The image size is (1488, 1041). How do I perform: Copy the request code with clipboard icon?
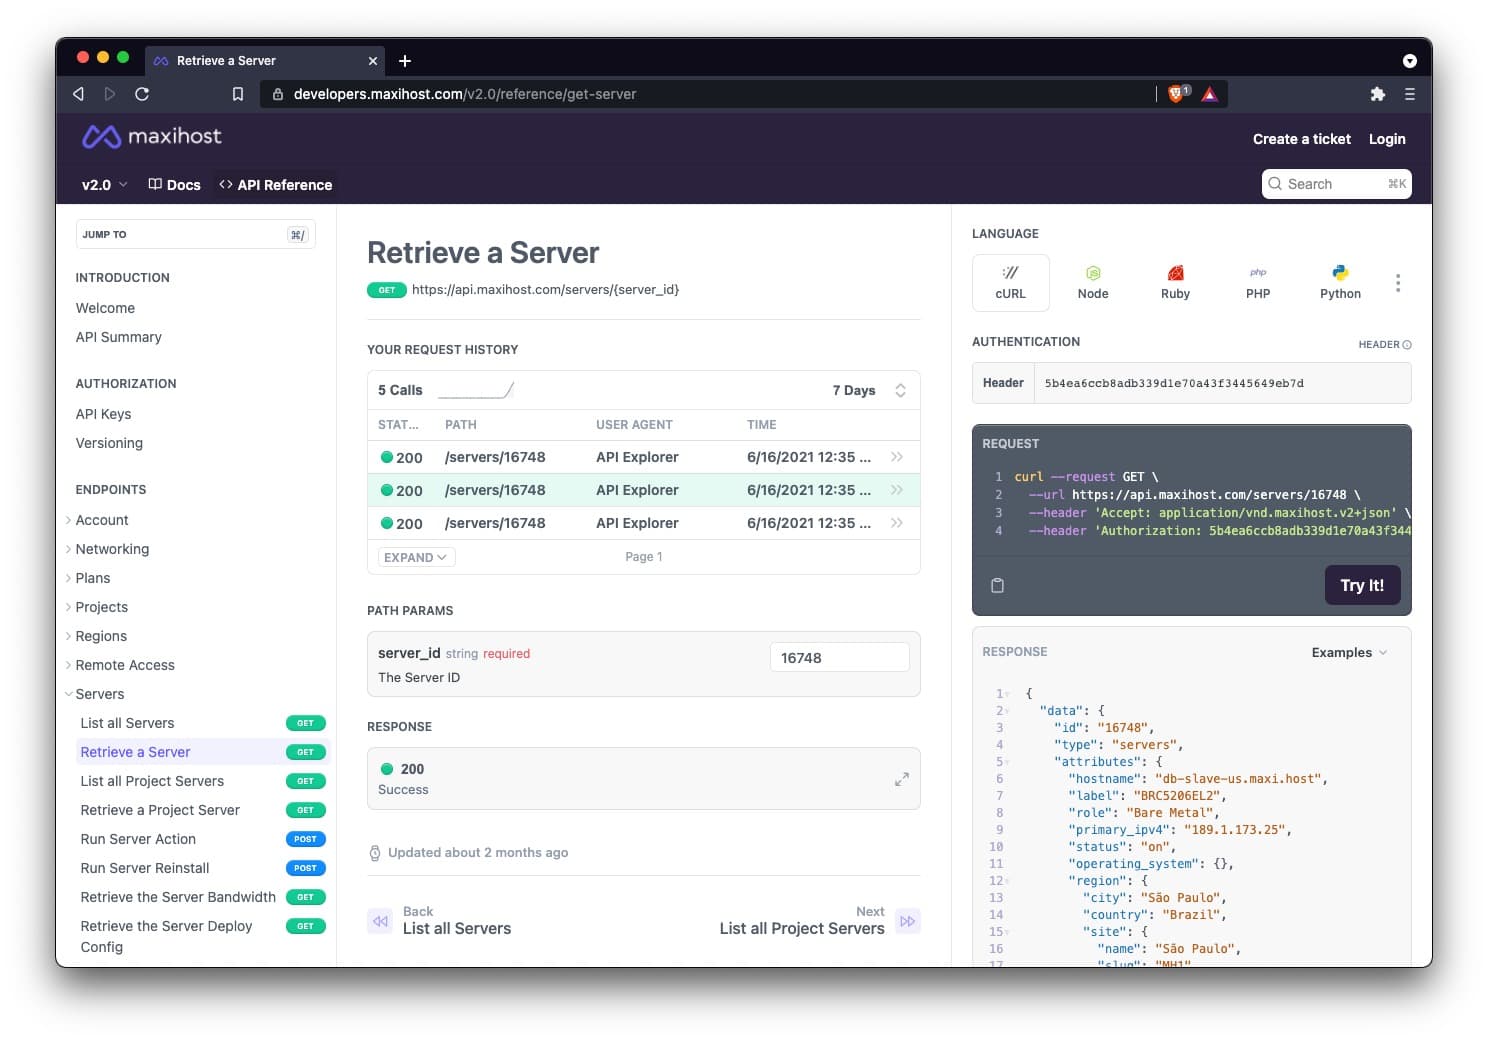997,585
